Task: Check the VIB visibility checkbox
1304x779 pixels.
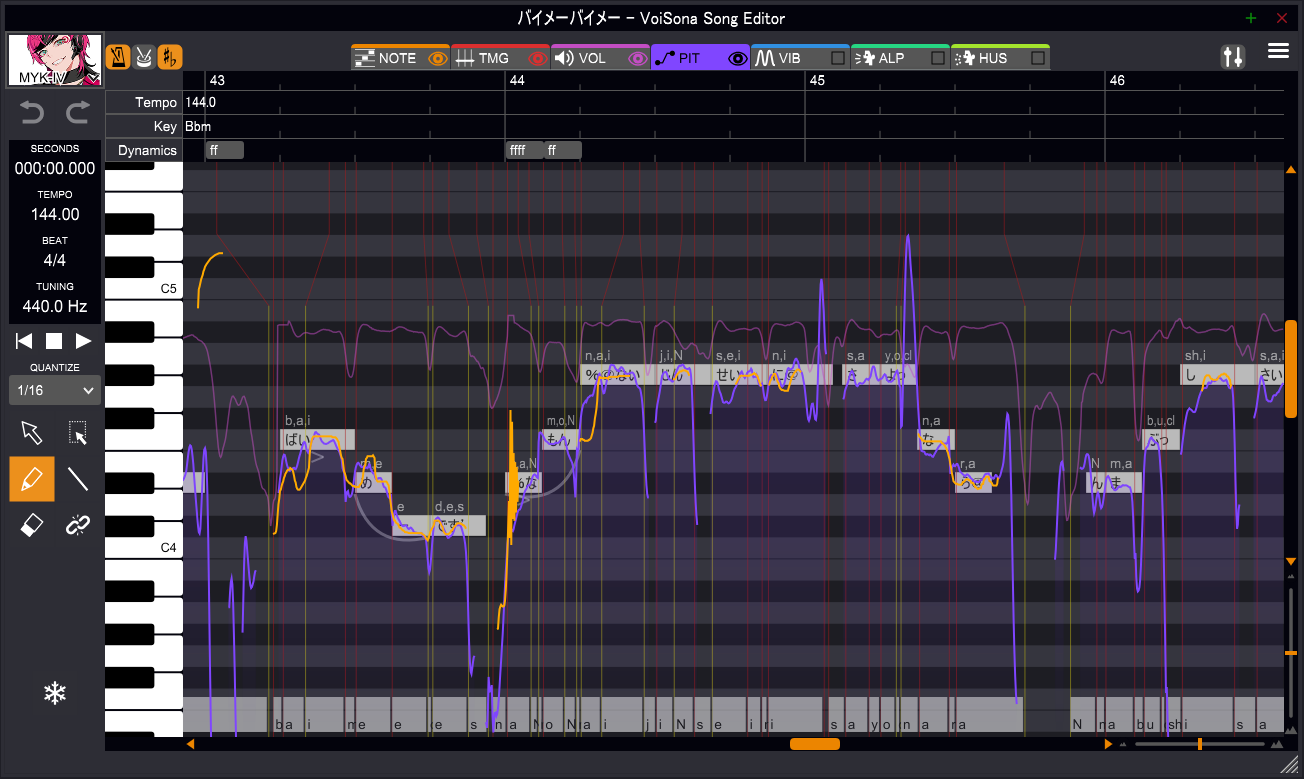Action: (838, 58)
